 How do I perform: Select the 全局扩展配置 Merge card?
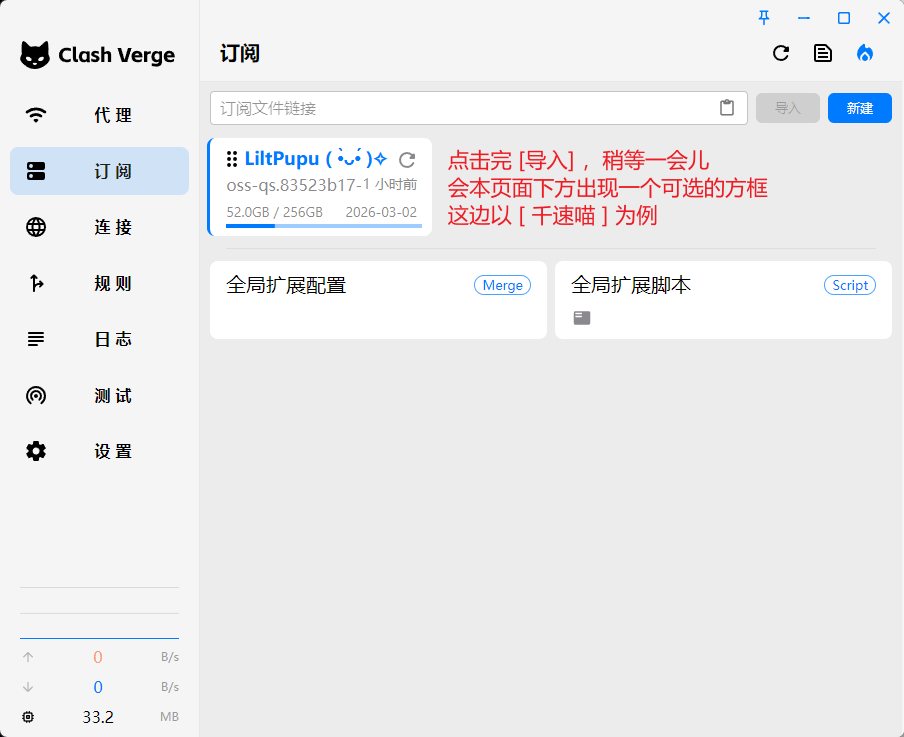click(x=378, y=299)
